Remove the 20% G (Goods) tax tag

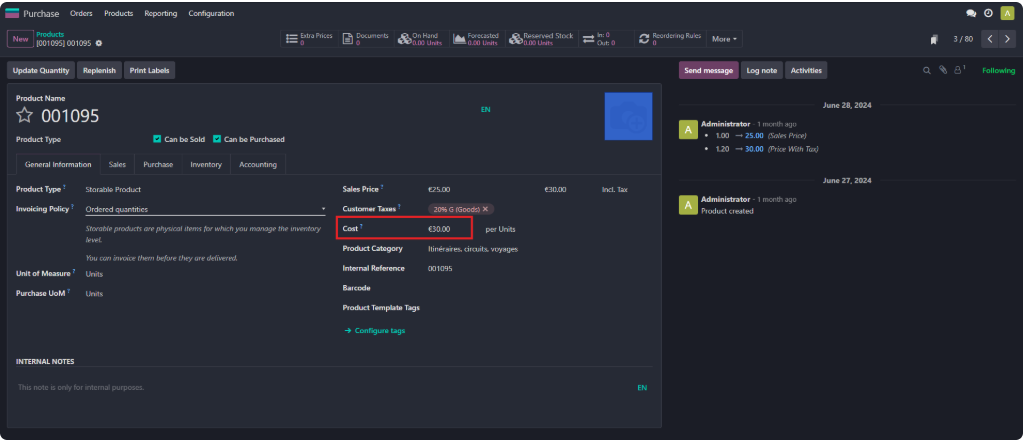486,209
